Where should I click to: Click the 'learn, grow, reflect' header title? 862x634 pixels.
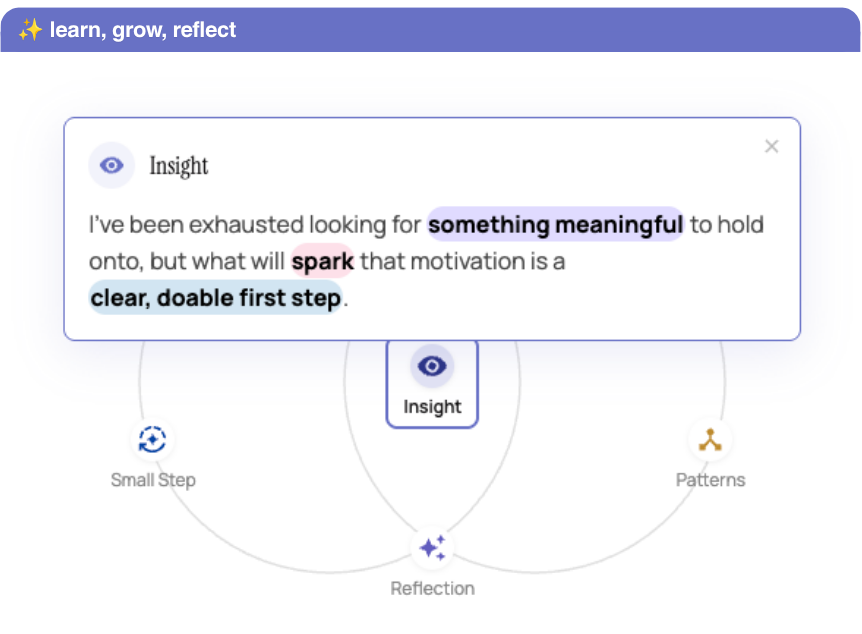pos(143,30)
